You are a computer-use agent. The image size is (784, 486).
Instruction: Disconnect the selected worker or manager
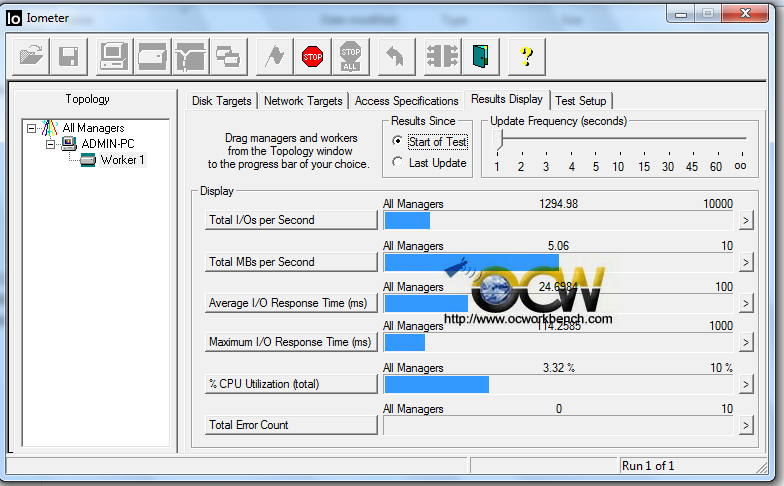click(x=442, y=56)
